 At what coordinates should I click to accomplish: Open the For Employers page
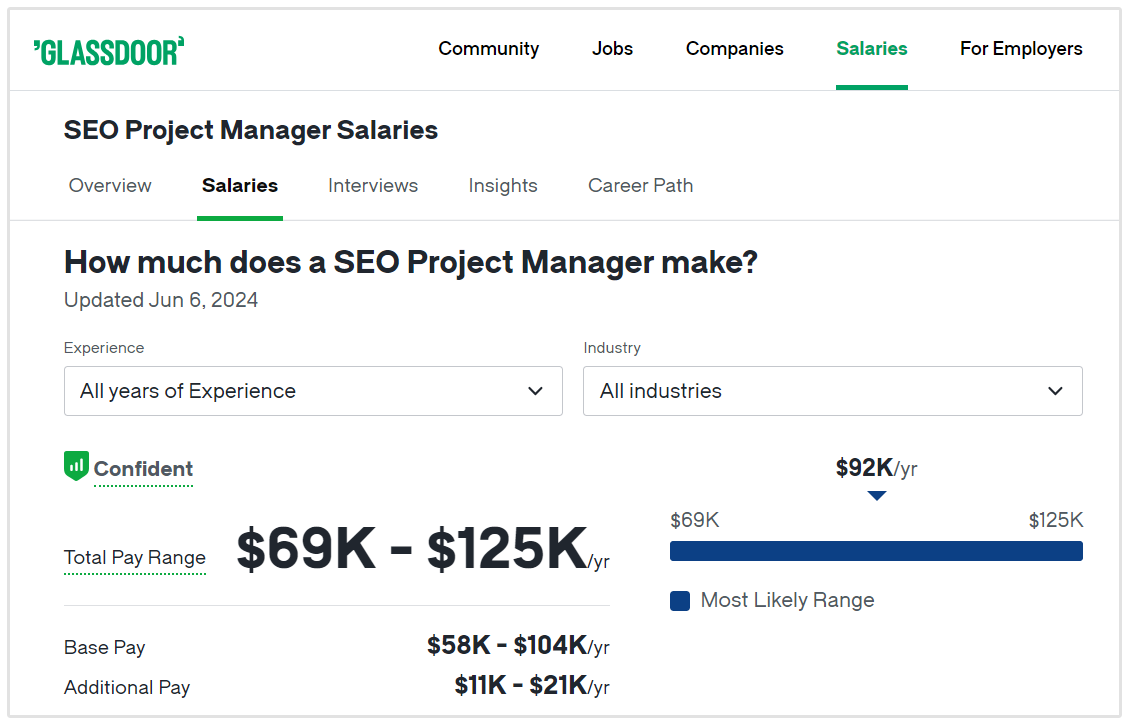tap(1020, 49)
